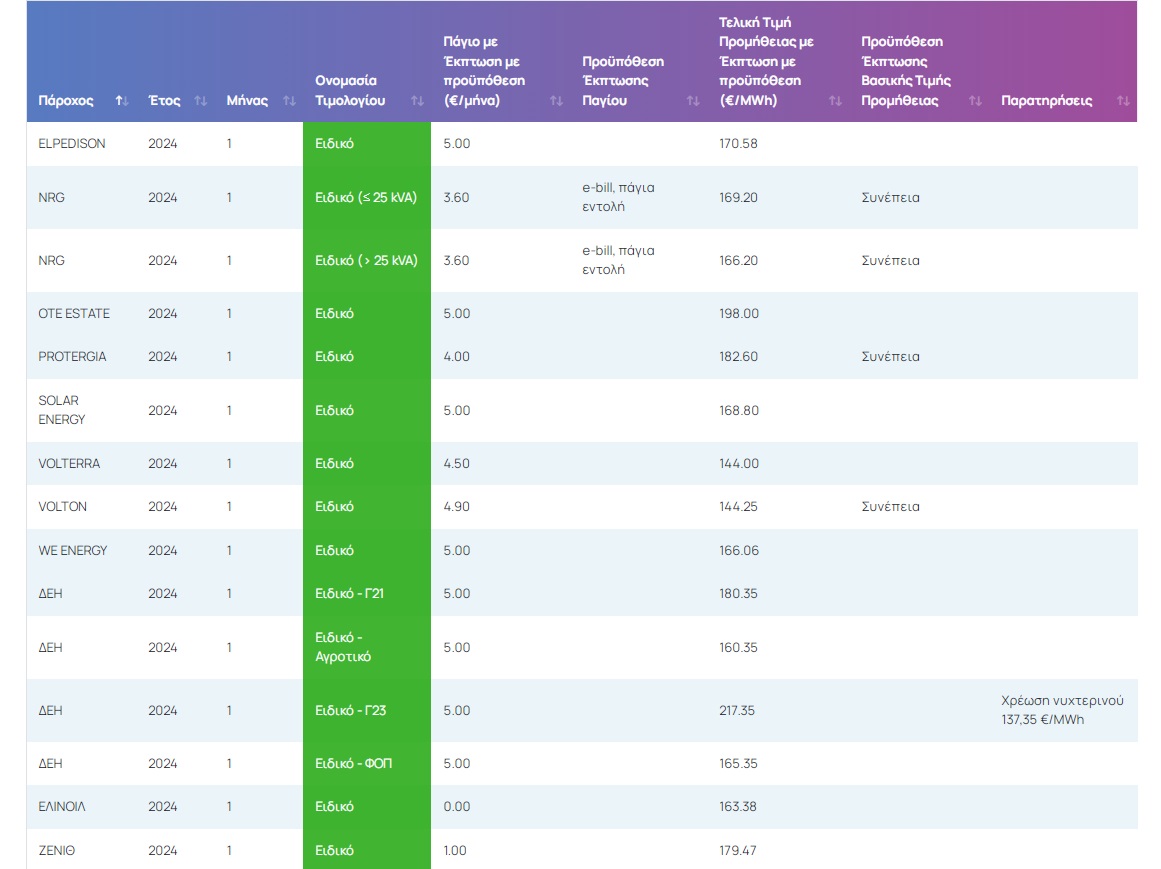Select the ΖΕΝΙΘ provider cell
1161x869 pixels.
(57, 851)
